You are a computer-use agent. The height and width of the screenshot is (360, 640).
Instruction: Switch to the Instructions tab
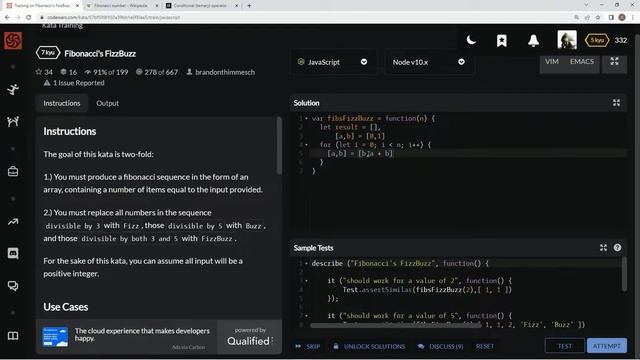pos(62,103)
